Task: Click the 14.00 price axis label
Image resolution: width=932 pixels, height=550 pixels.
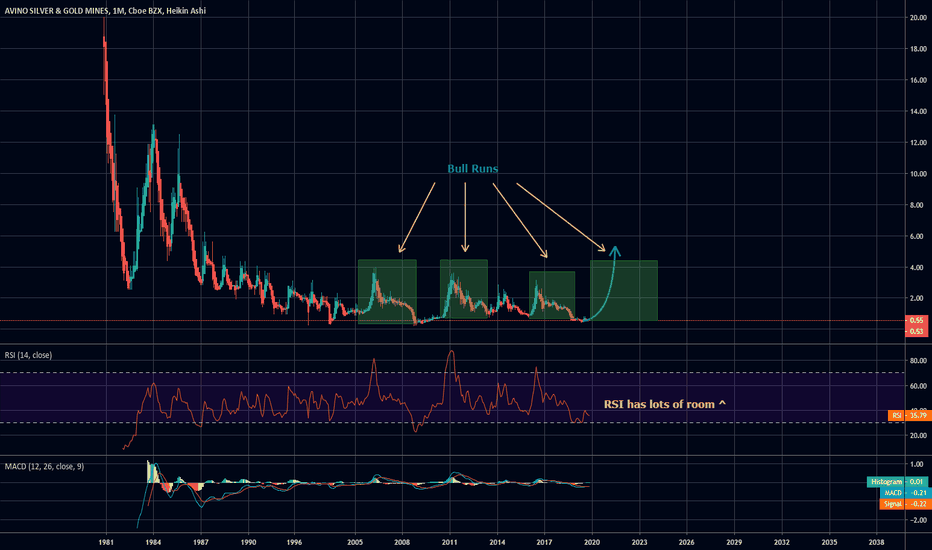Action: coord(918,111)
